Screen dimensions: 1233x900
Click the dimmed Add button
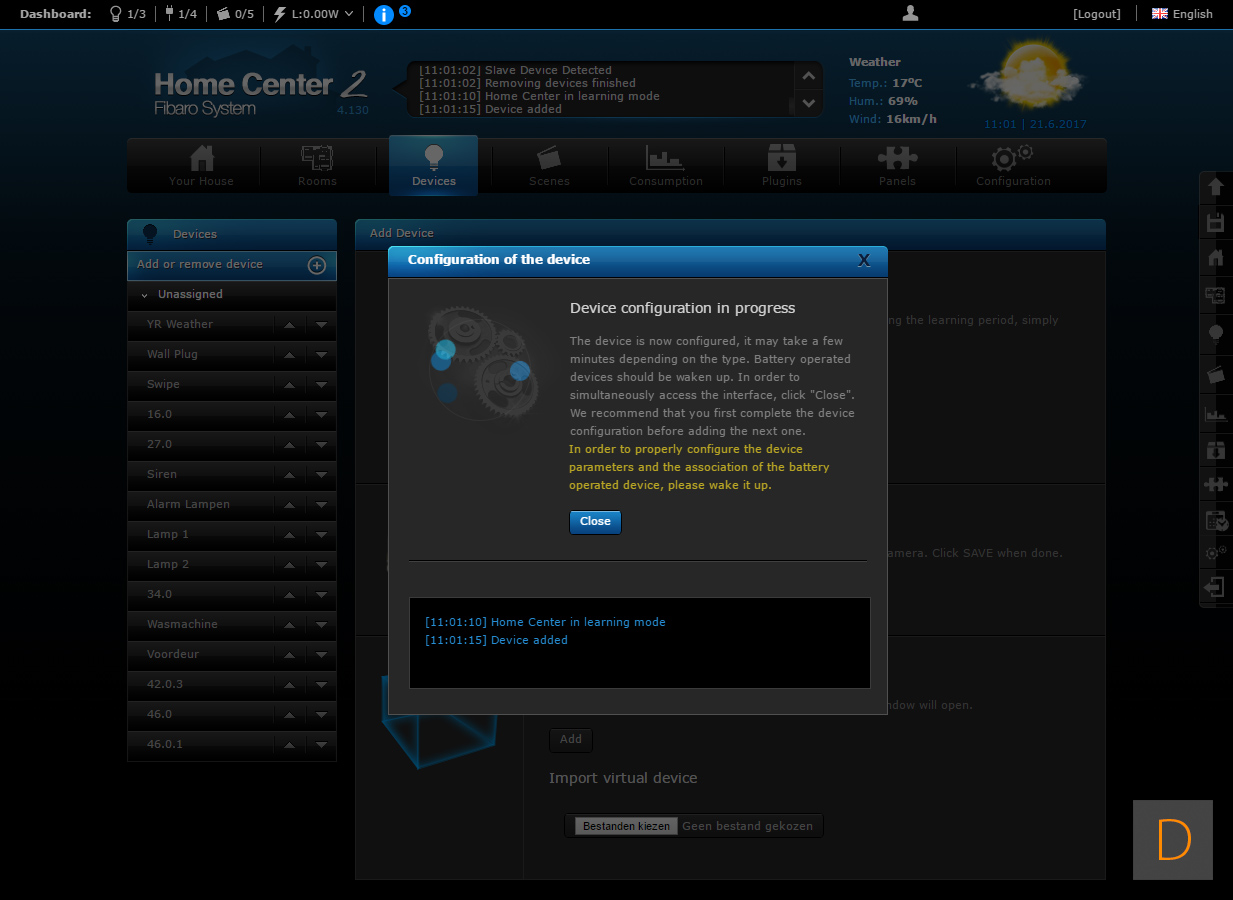(571, 740)
